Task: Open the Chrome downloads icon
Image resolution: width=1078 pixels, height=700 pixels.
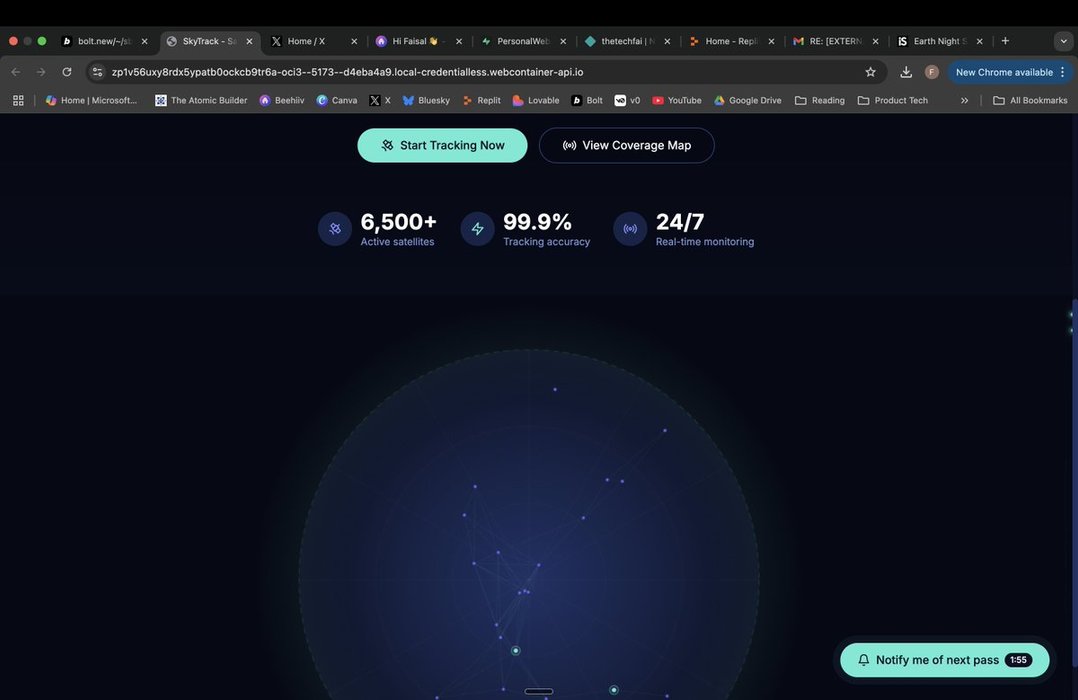Action: point(906,72)
